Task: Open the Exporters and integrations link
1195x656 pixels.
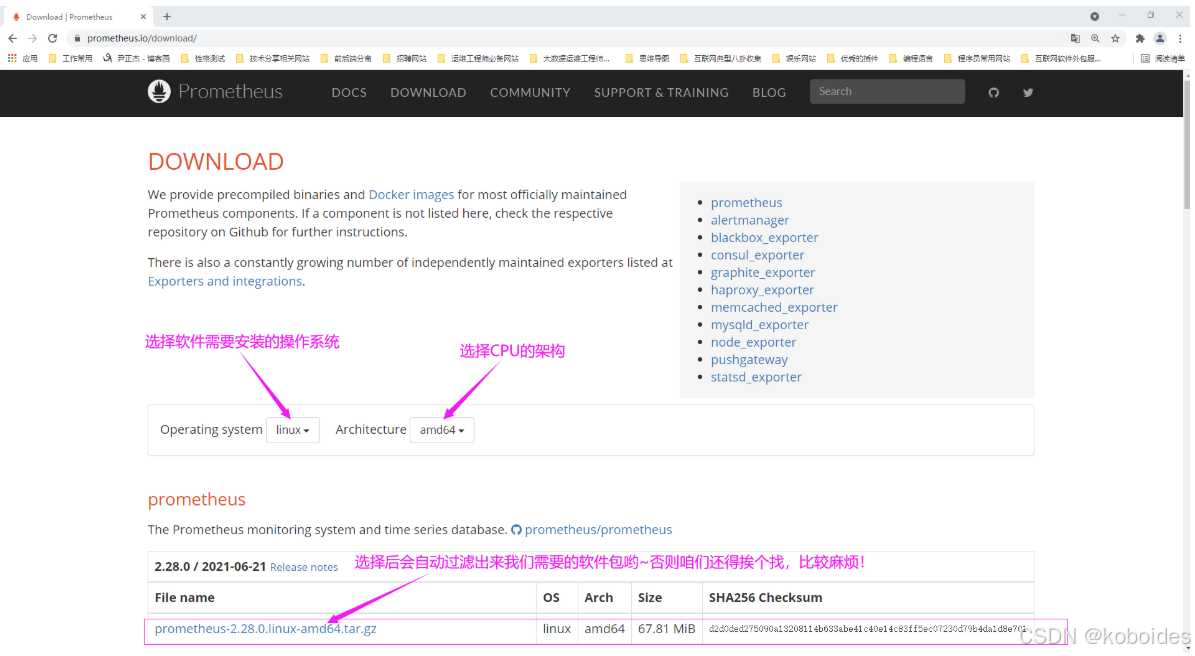Action: [x=225, y=281]
